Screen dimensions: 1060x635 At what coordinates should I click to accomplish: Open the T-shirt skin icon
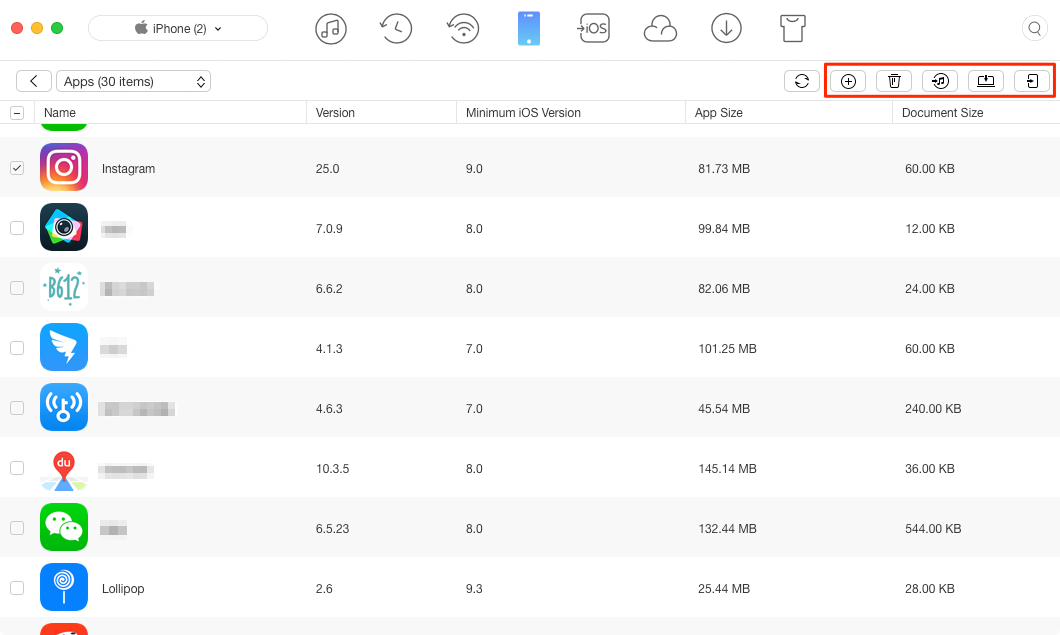792,29
